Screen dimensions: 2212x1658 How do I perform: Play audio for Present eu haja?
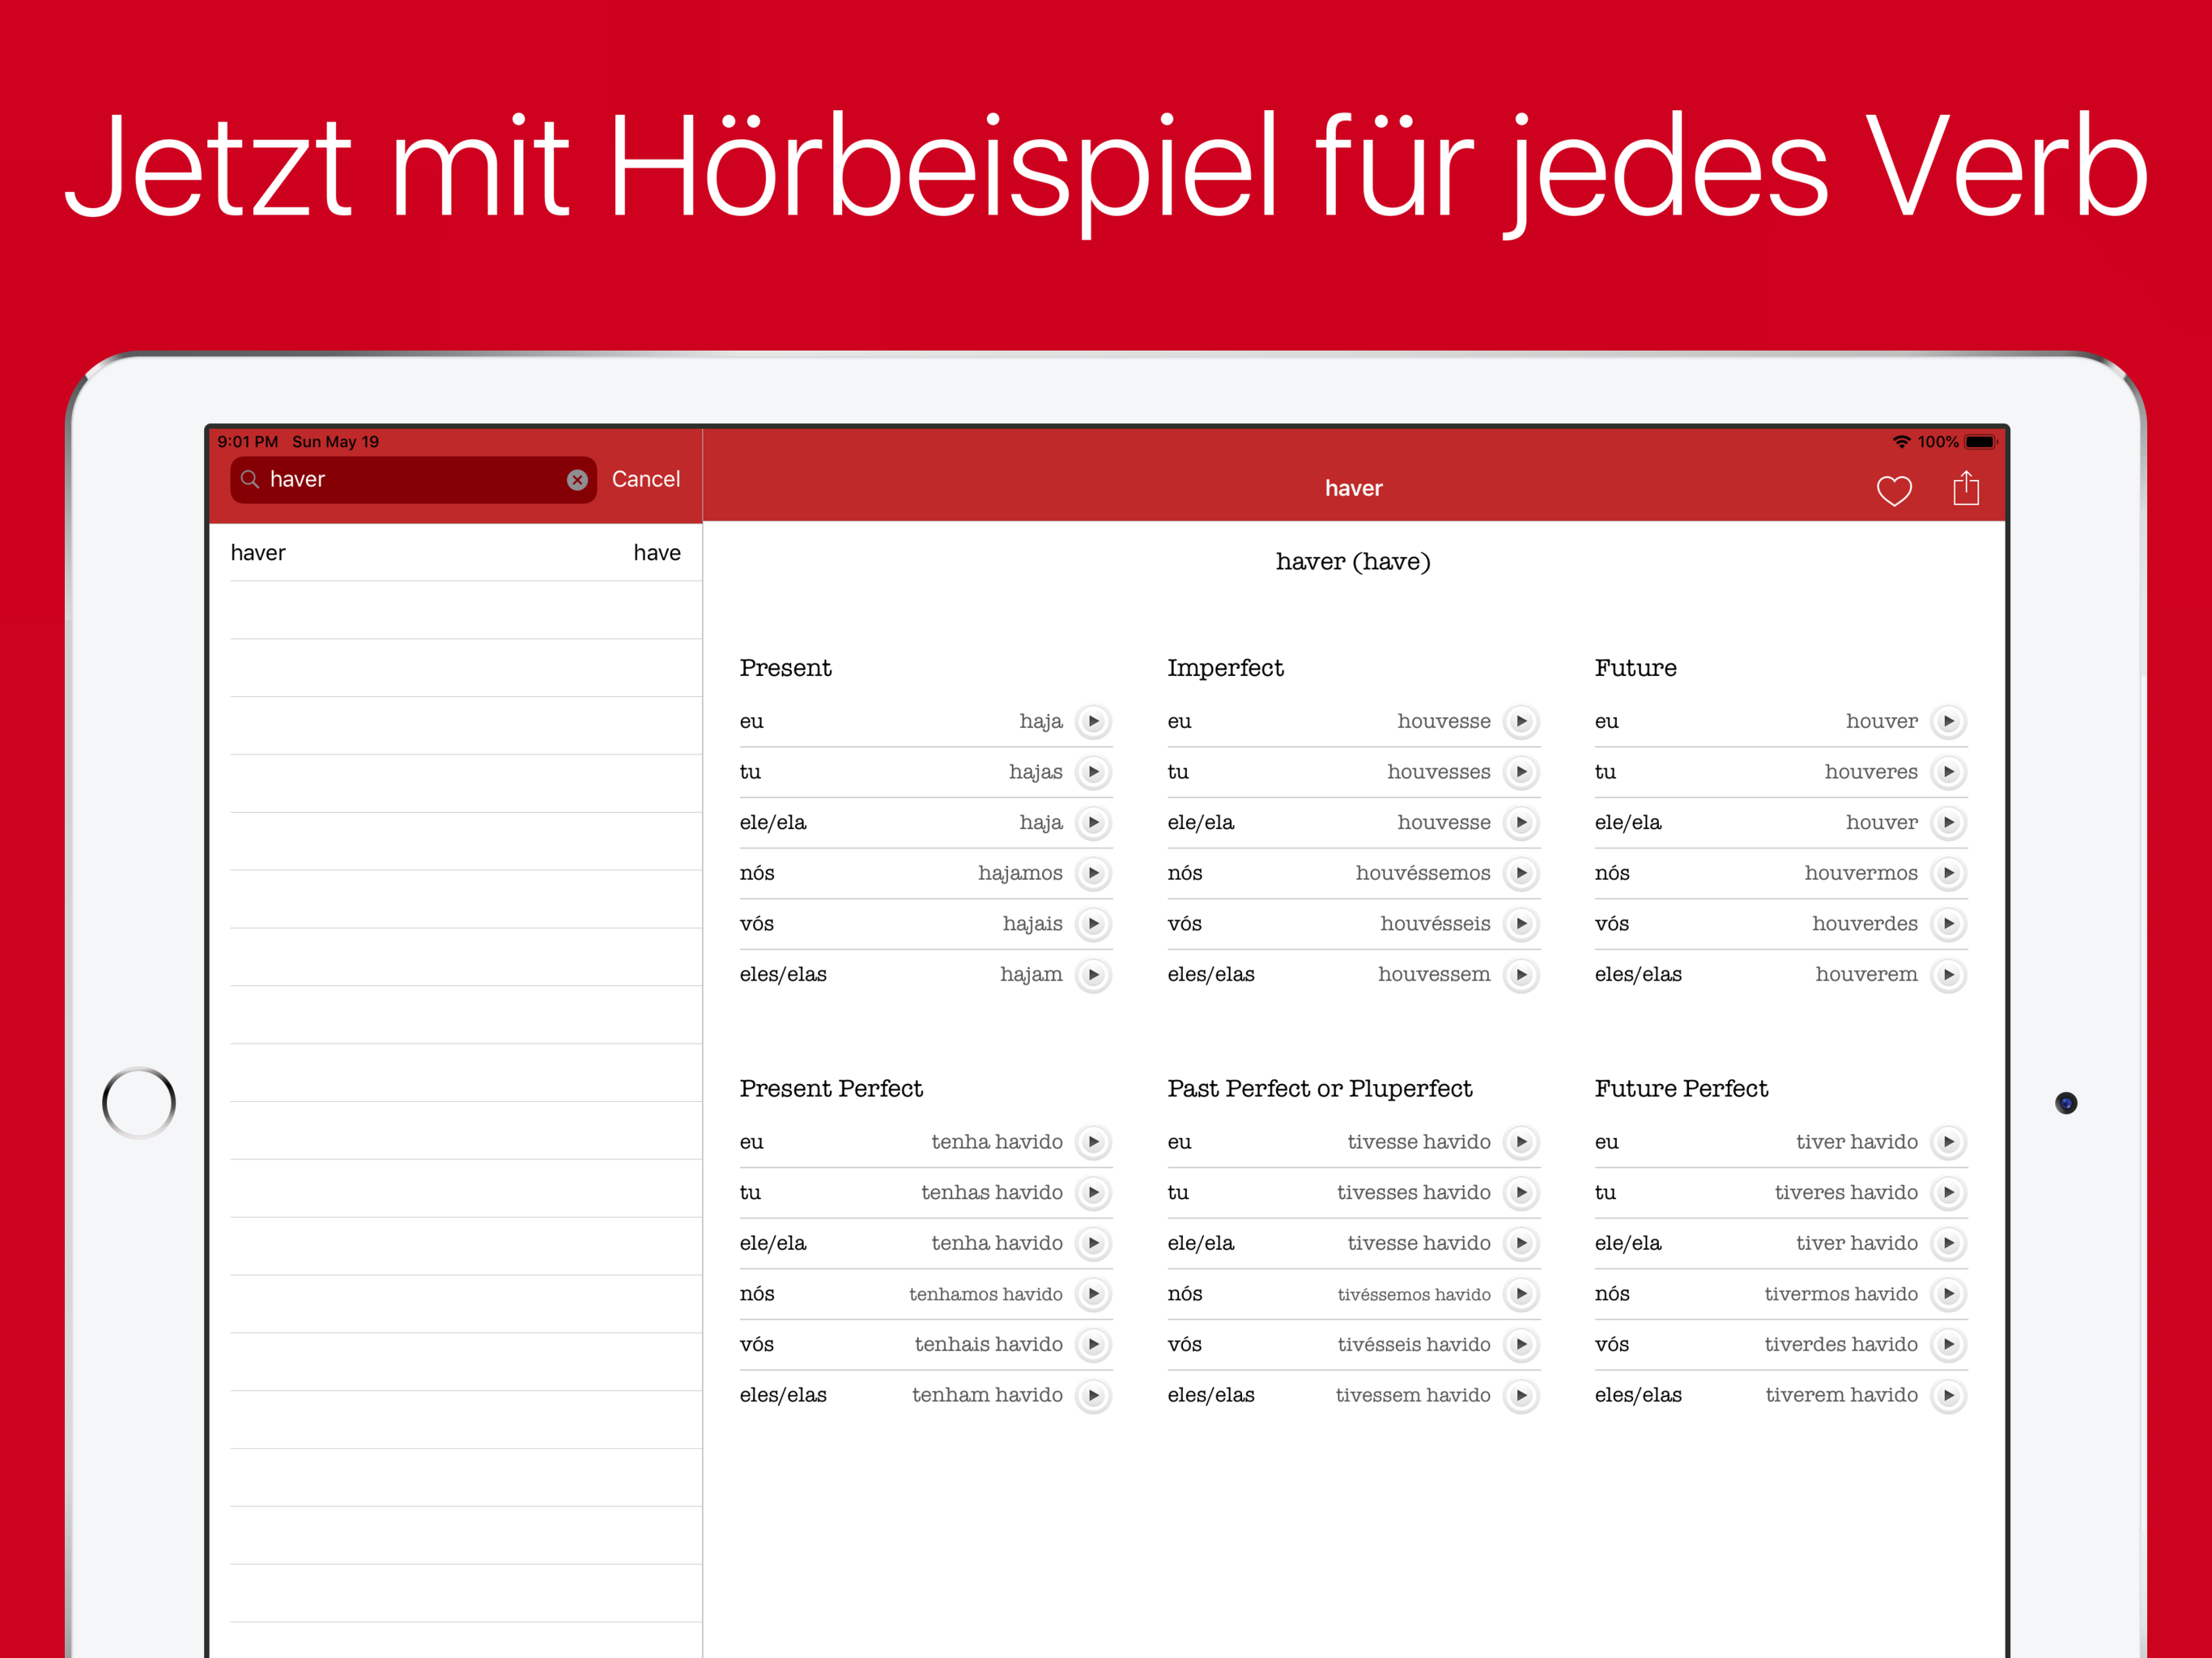pos(1094,722)
